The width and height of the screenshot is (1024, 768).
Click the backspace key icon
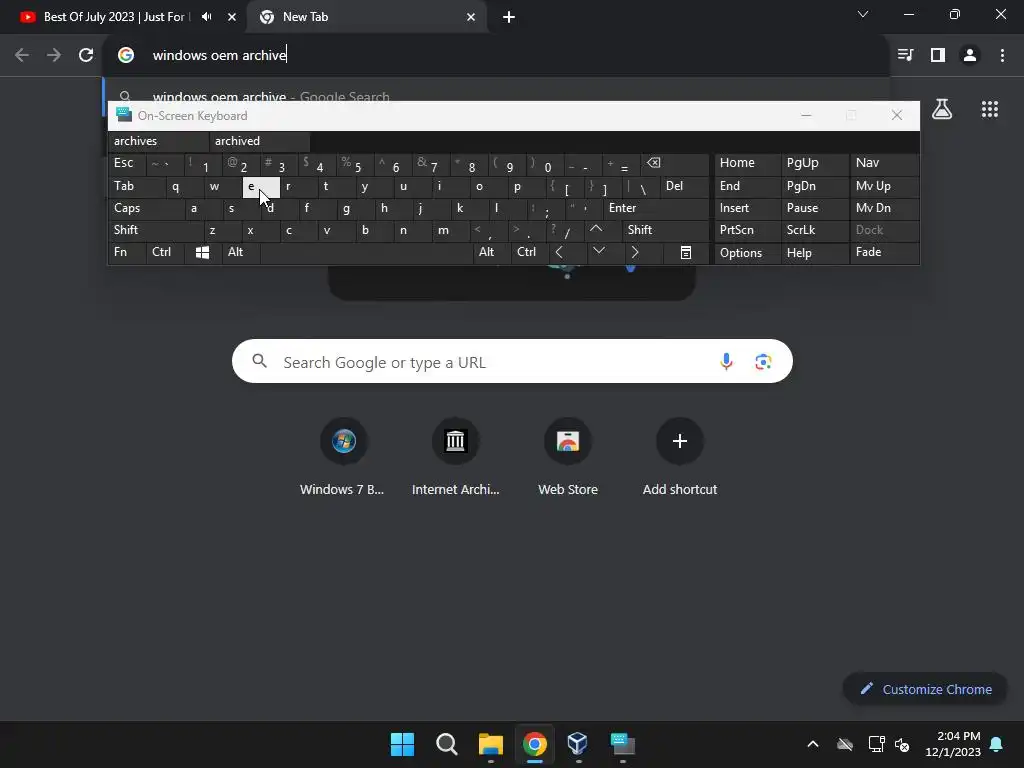coord(674,163)
